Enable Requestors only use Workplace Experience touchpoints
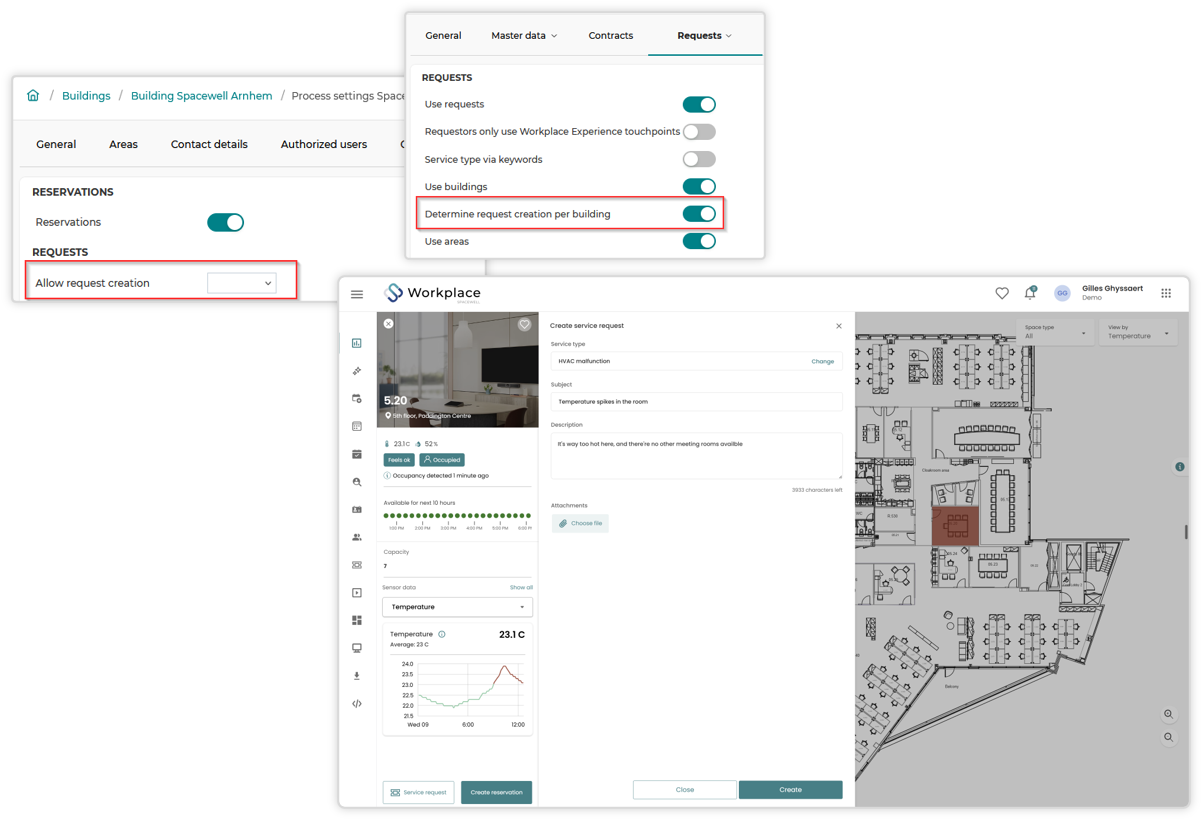The width and height of the screenshot is (1202, 820). pos(699,132)
